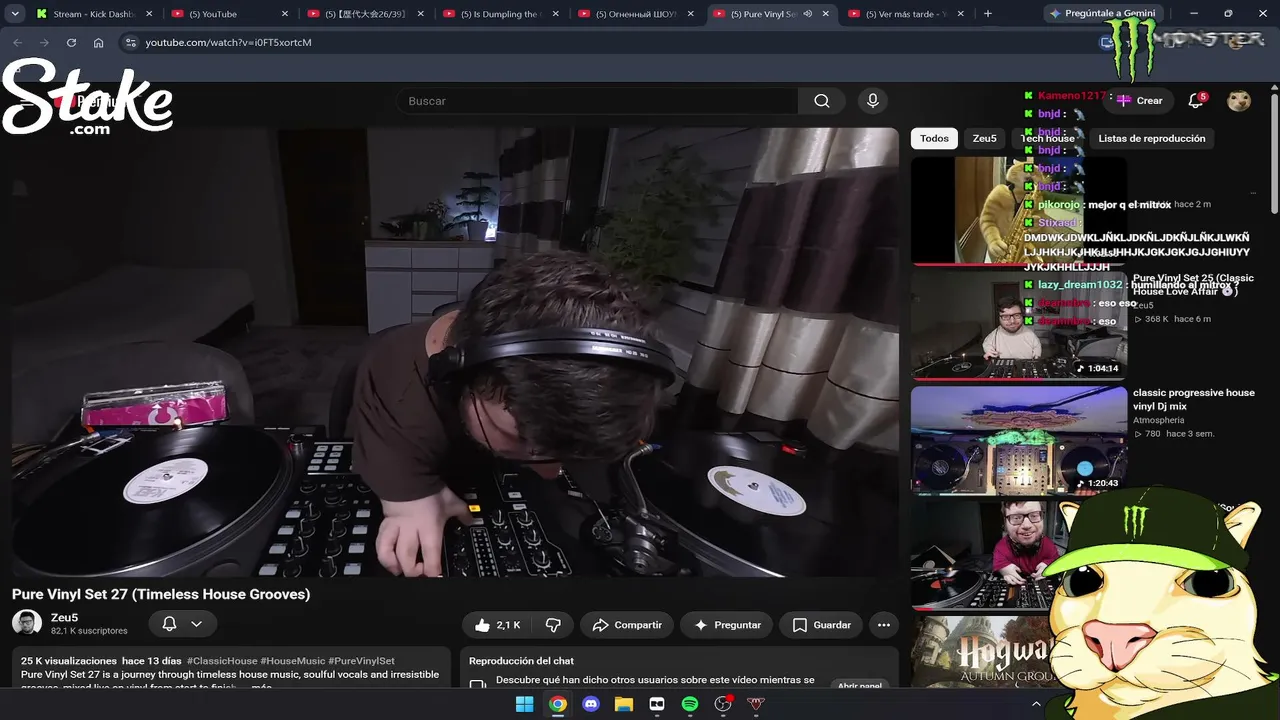Open Discord from the taskbar
This screenshot has width=1280, height=720.
[x=591, y=704]
